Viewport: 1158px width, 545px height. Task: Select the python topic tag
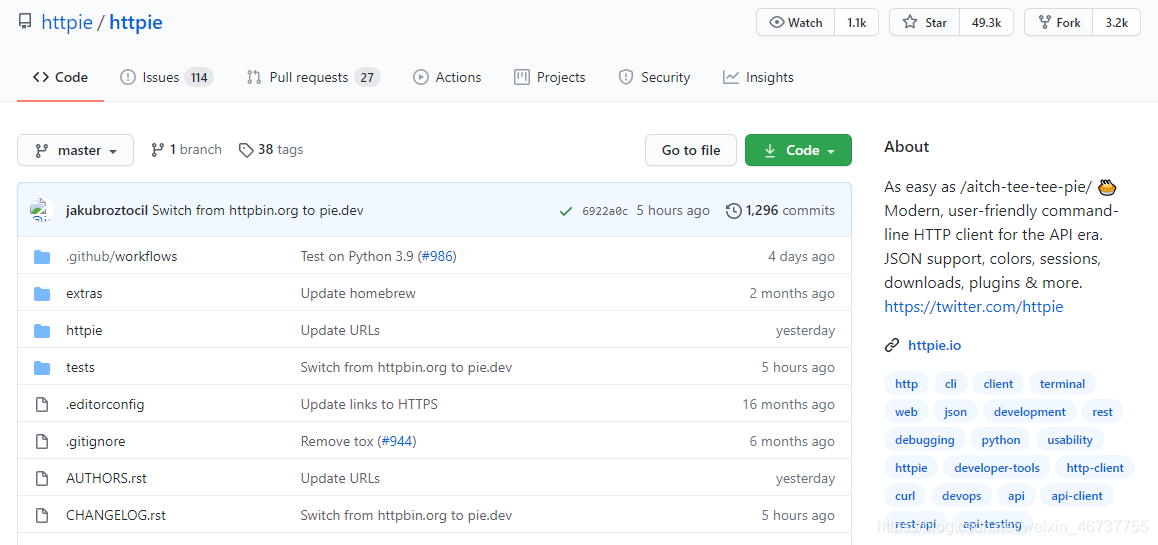(x=1001, y=439)
